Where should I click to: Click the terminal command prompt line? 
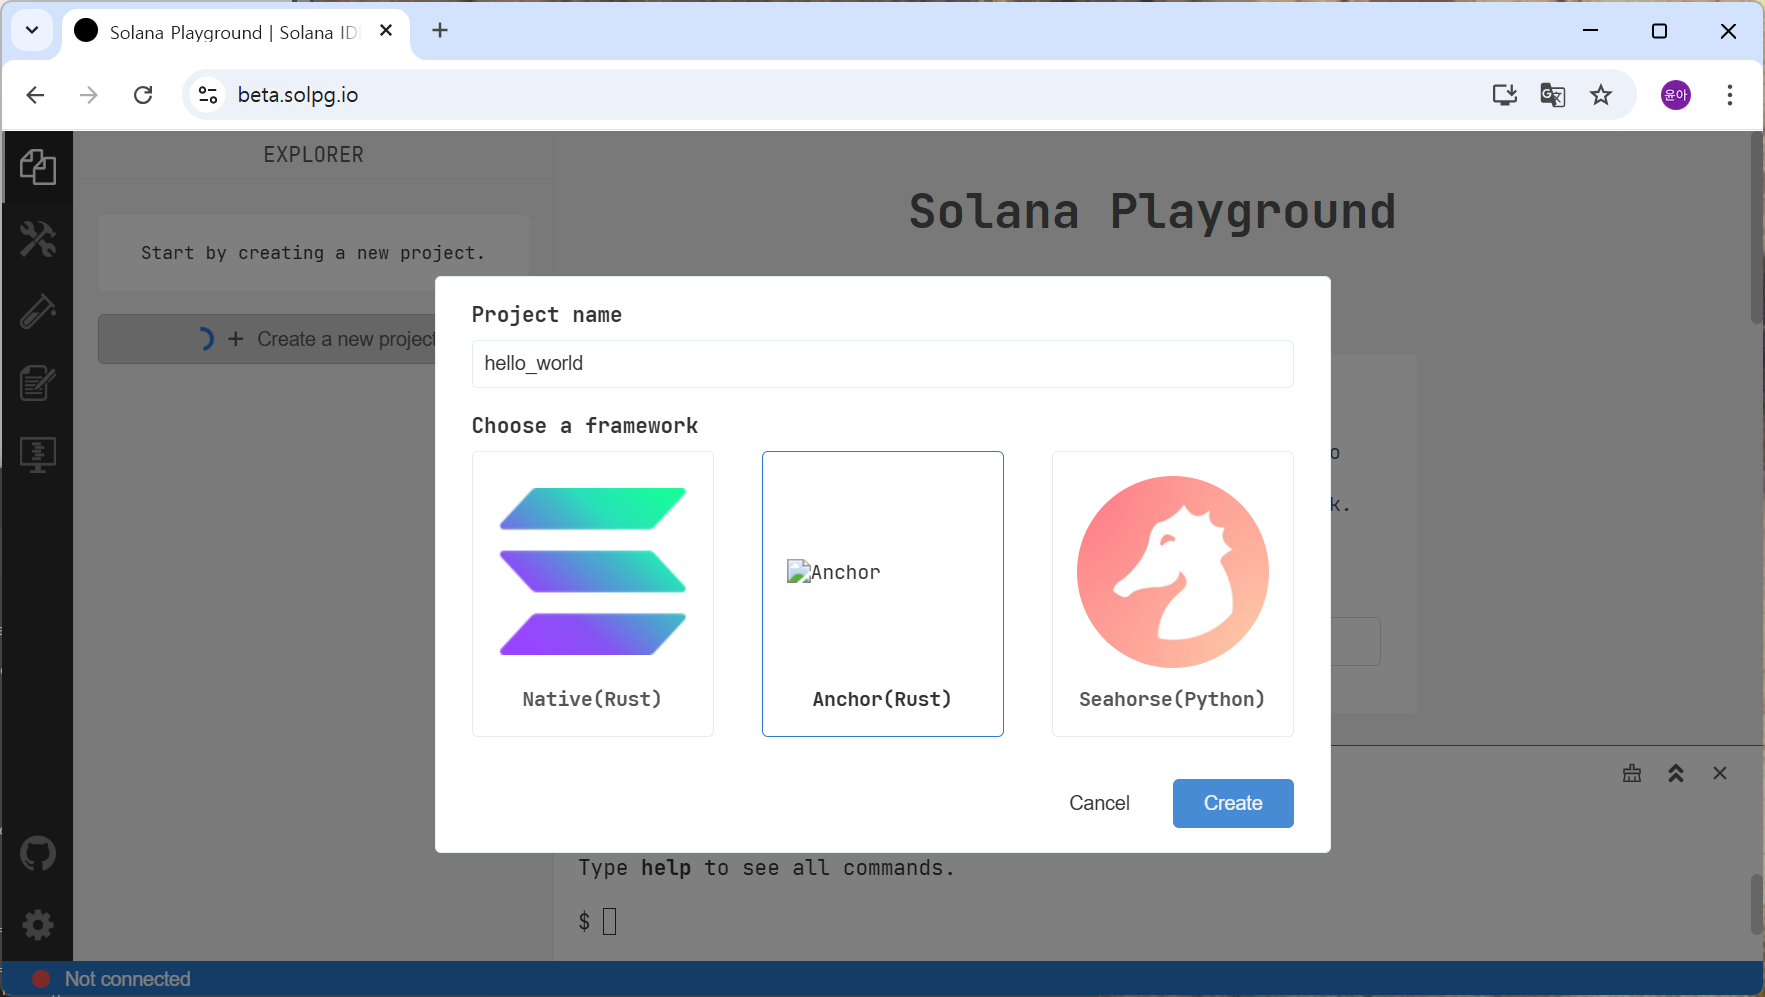[598, 921]
